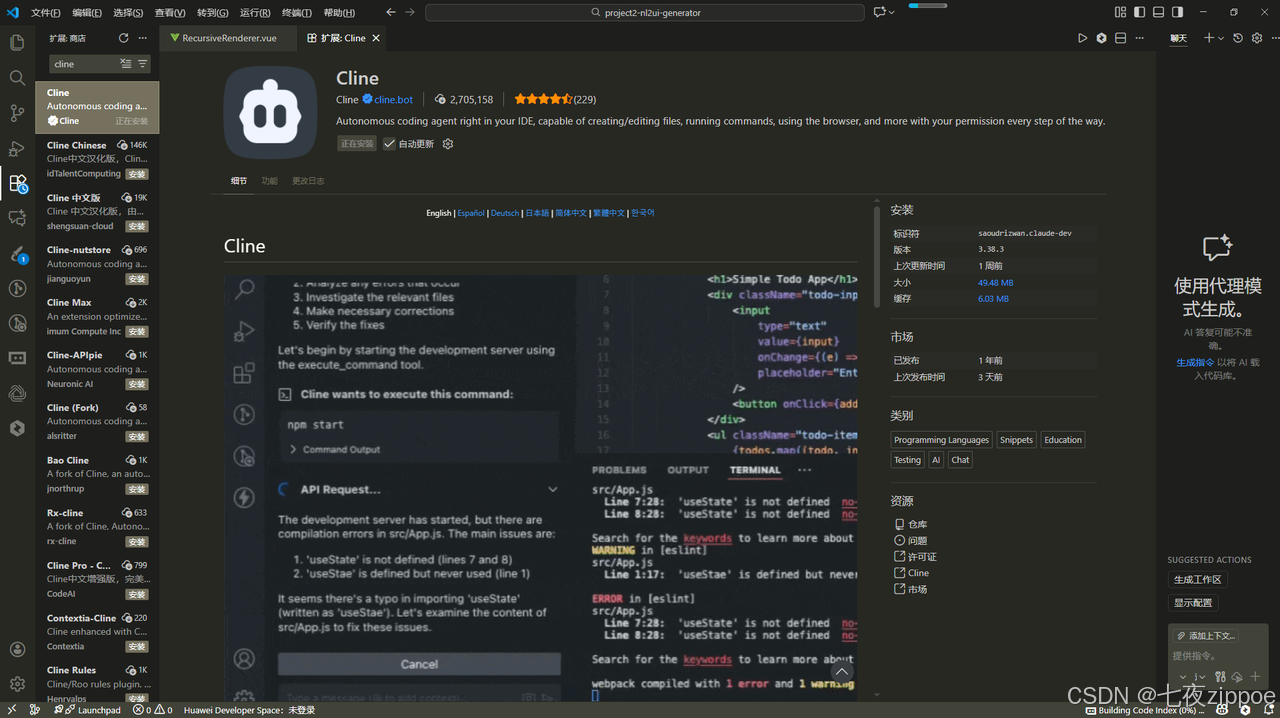Viewport: 1280px width, 718px height.
Task: Split the editor layout icon
Action: coord(1121,38)
